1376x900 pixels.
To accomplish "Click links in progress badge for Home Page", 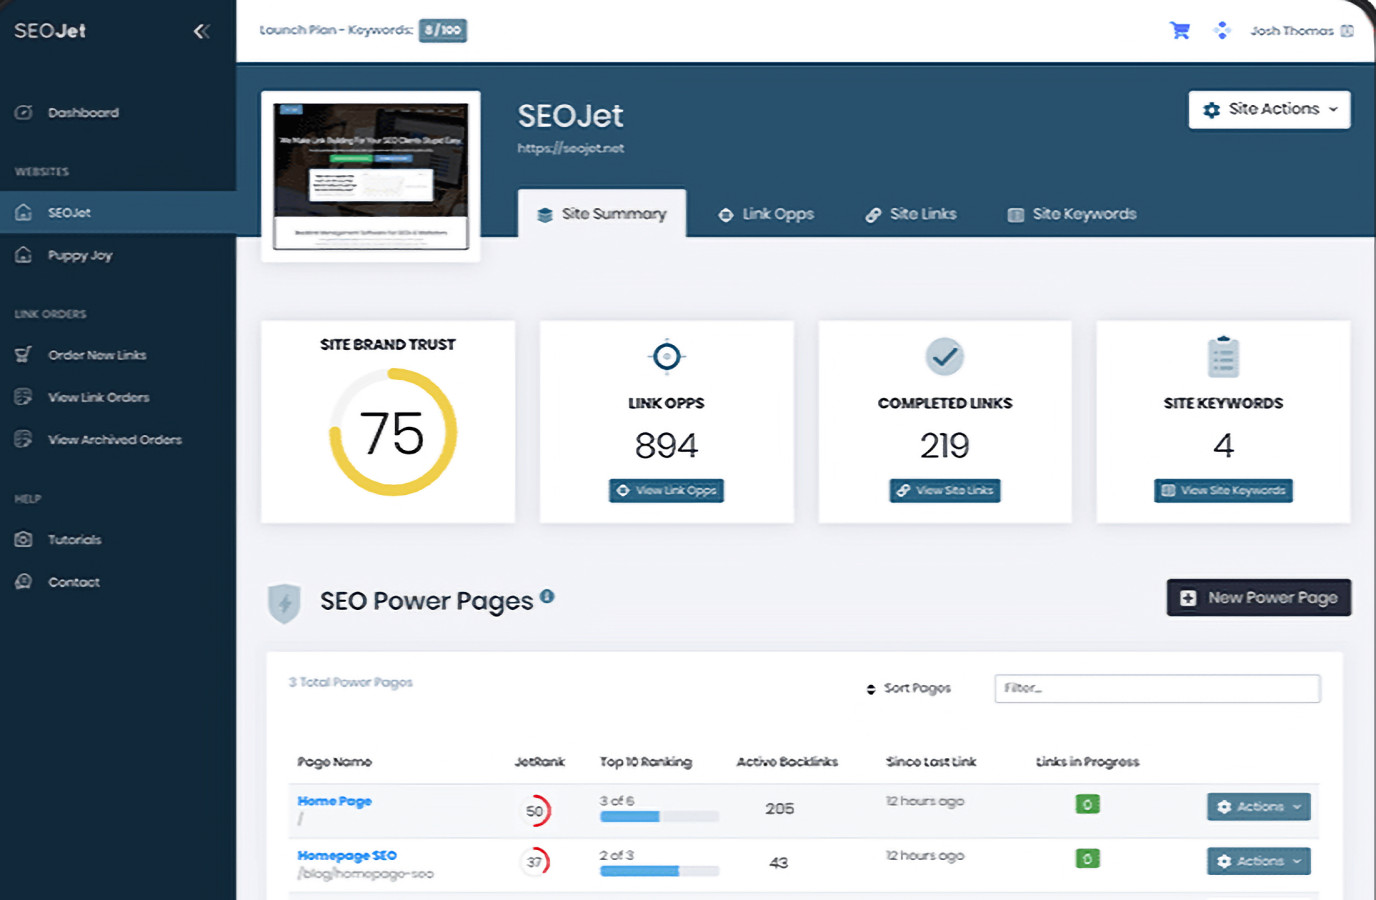I will coord(1087,804).
